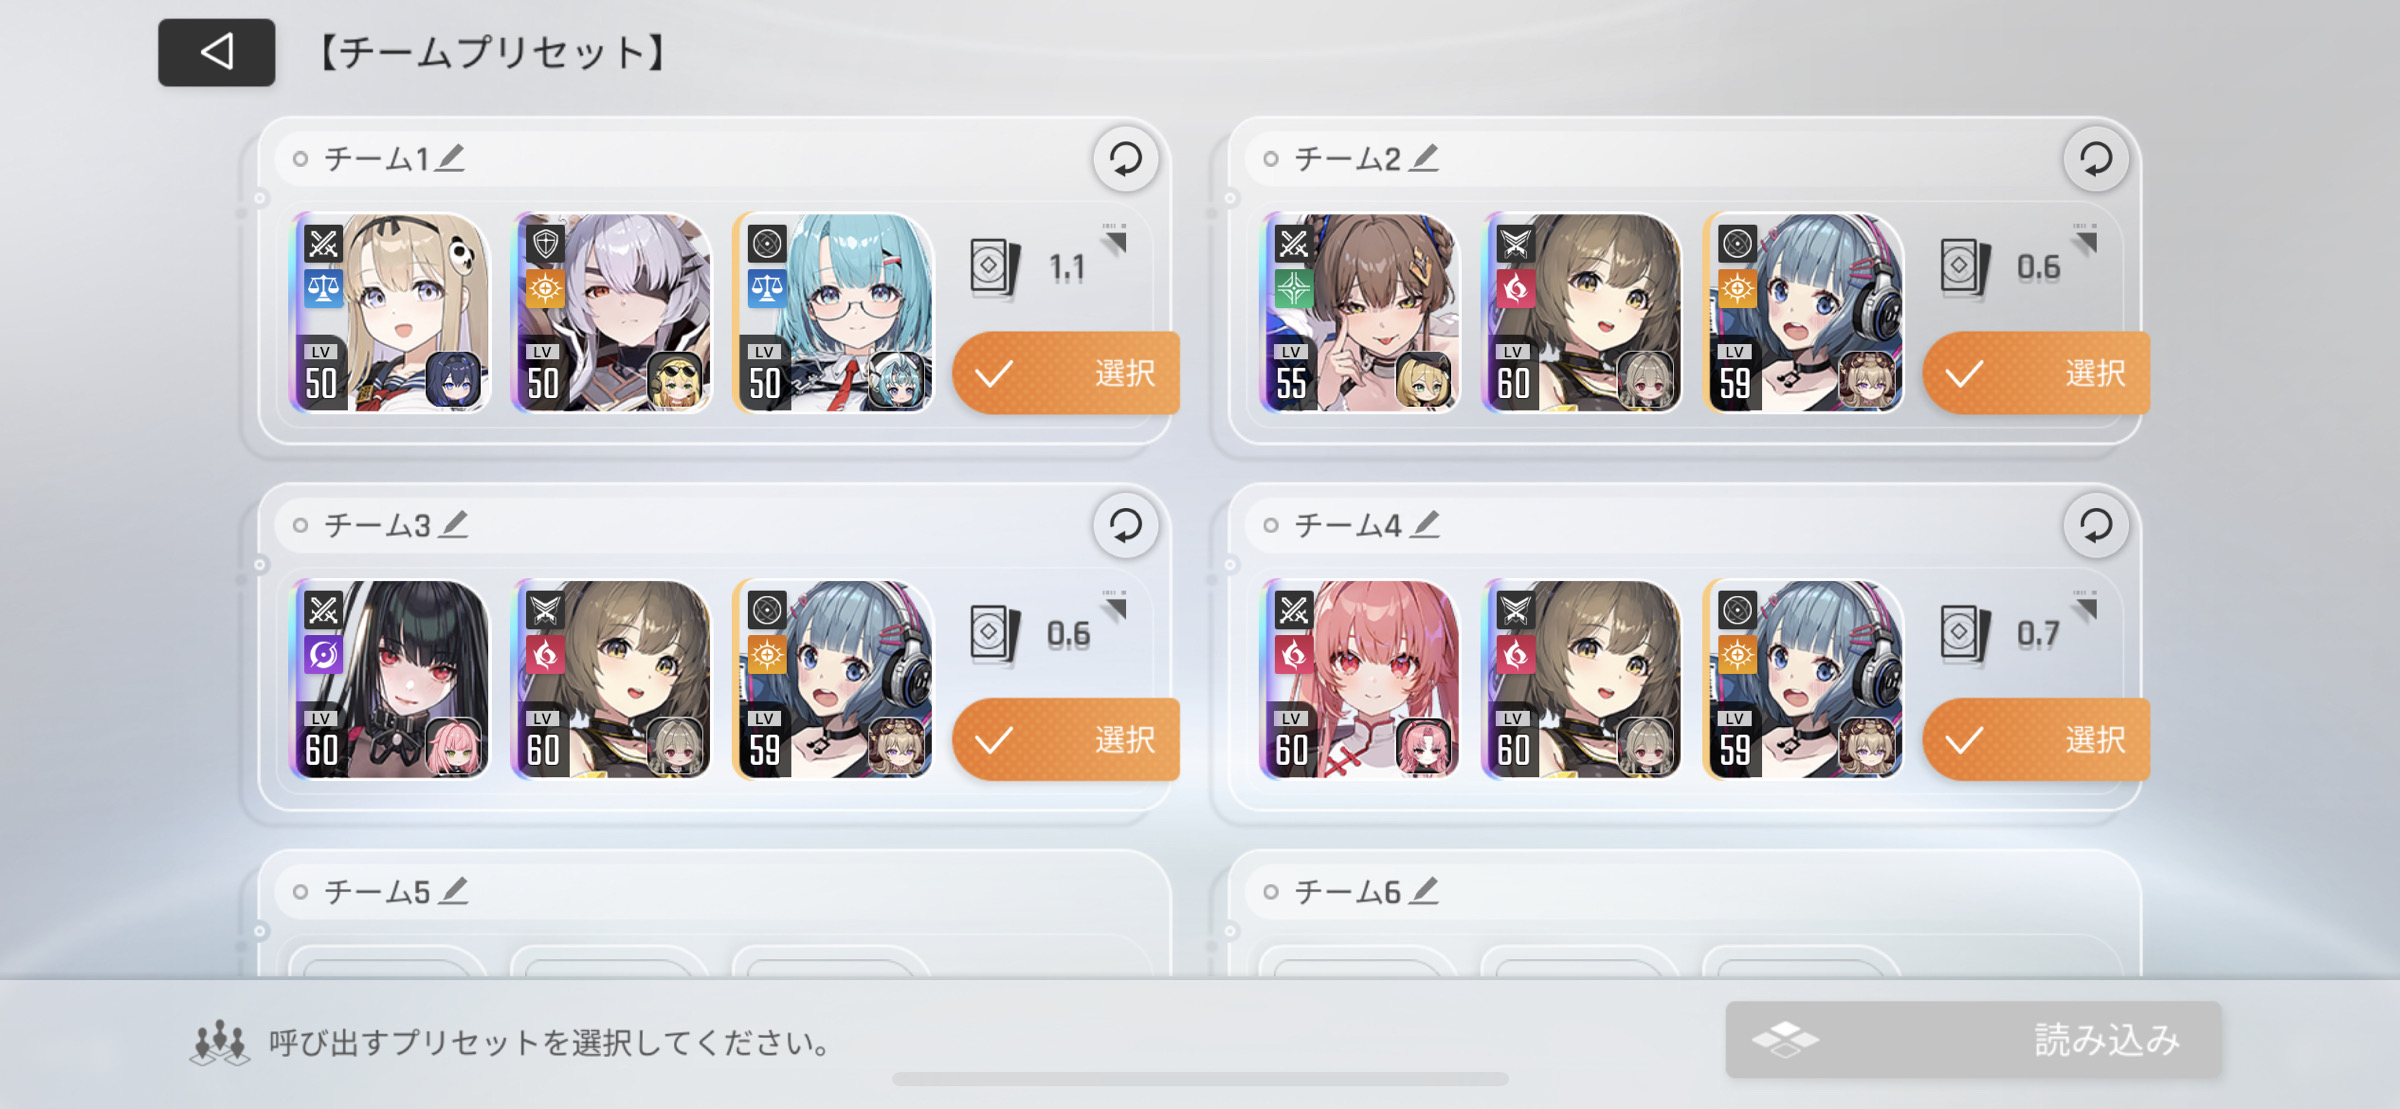Viewport: 2400px width, 1109px height.
Task: Expand Team 2 disc details corner arrow
Action: (x=2085, y=240)
